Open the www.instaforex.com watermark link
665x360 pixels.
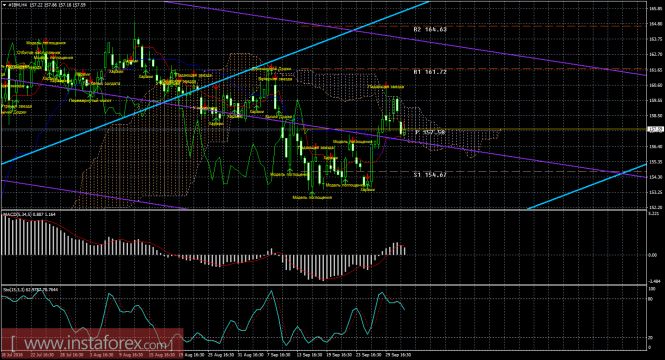pyautogui.click(x=92, y=343)
